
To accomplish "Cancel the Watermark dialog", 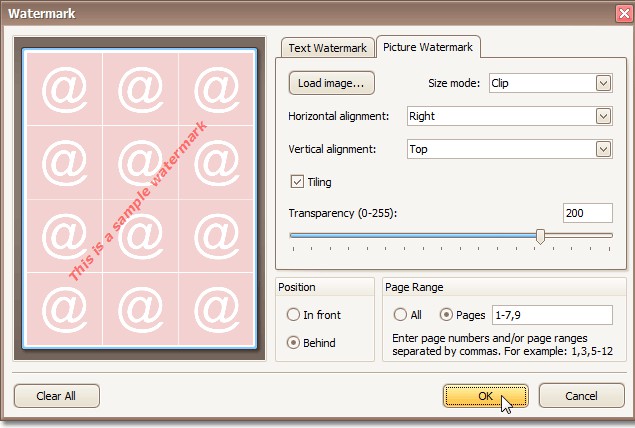I will click(581, 395).
